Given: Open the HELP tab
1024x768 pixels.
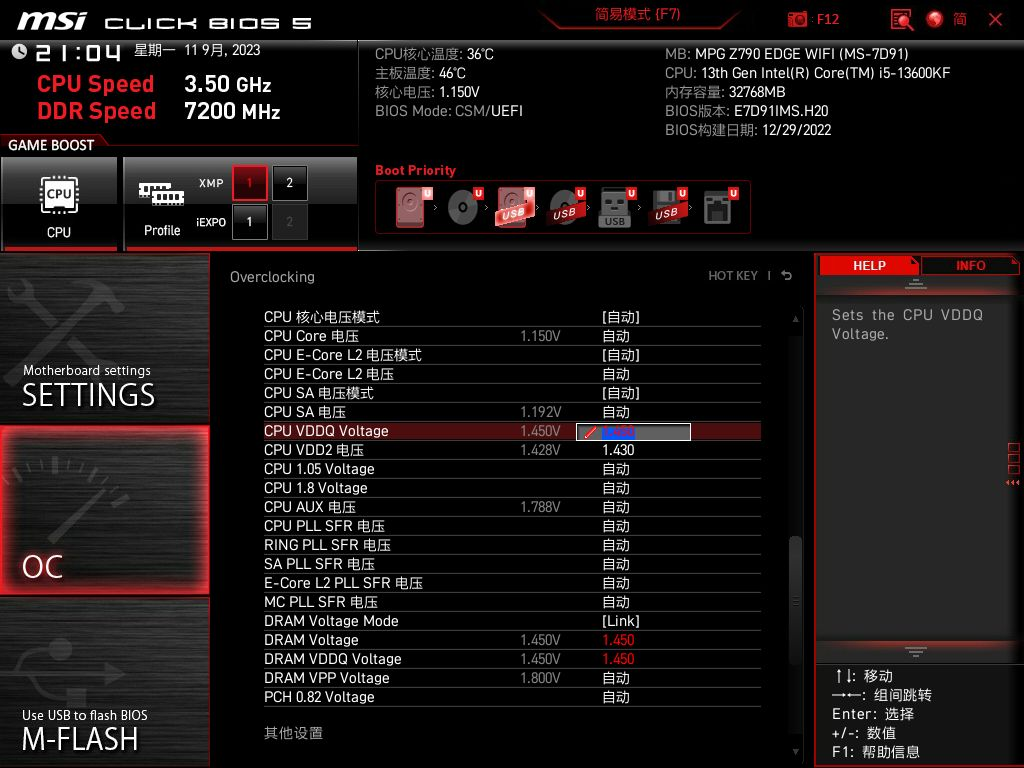Looking at the screenshot, I should tap(869, 266).
